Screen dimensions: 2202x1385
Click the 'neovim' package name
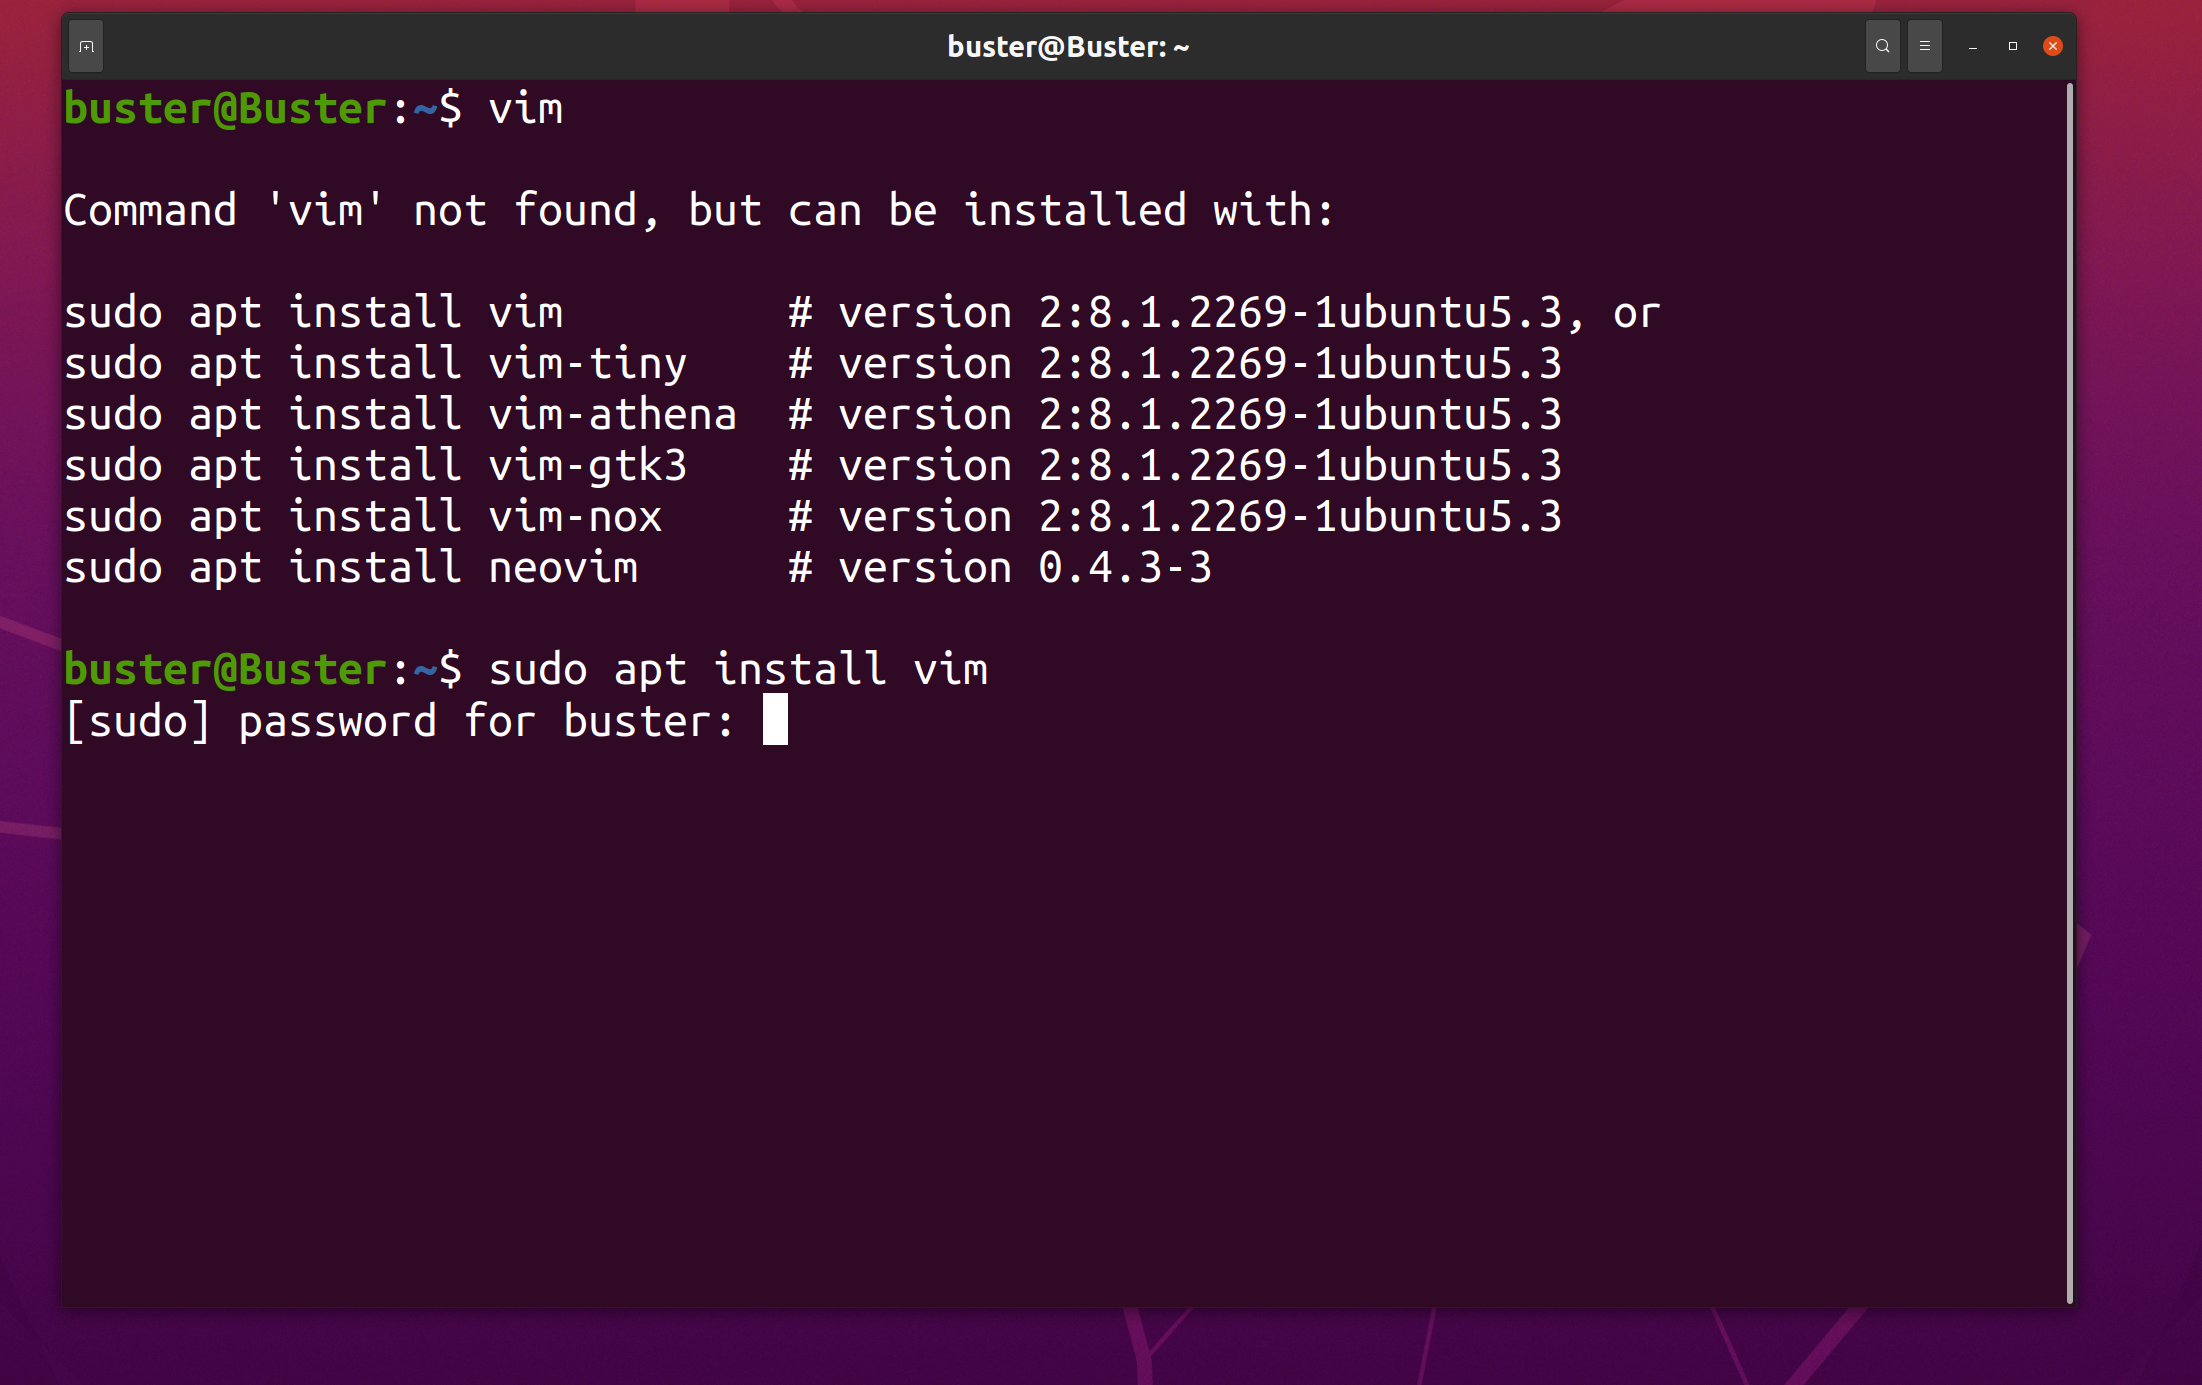(563, 568)
